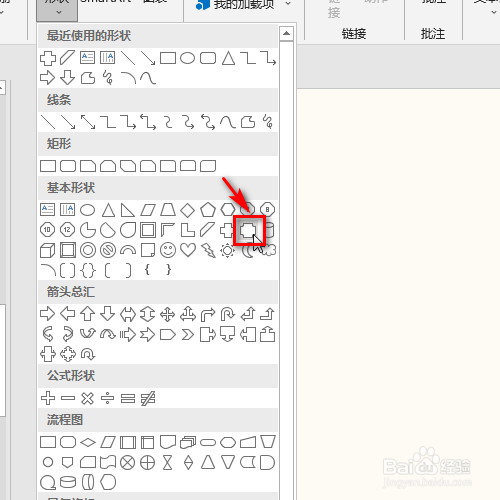Image resolution: width=500 pixels, height=500 pixels.
Task: Select the Pie shape in Basic Shapes
Action: [88, 230]
